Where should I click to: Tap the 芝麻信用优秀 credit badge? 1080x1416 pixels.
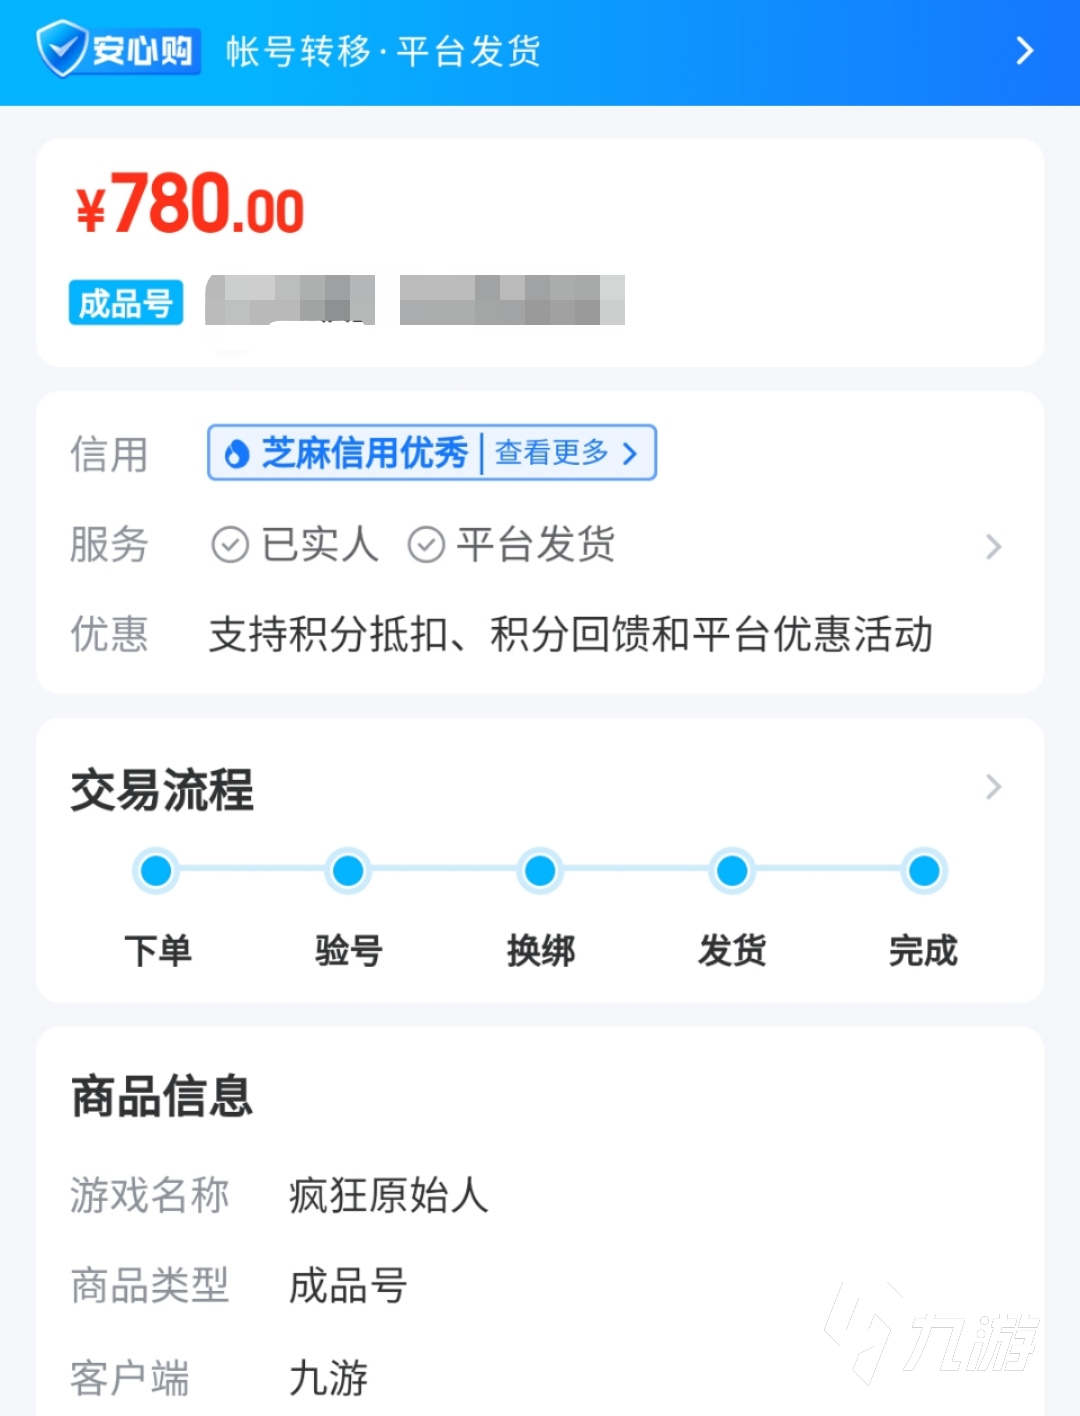pyautogui.click(x=365, y=453)
